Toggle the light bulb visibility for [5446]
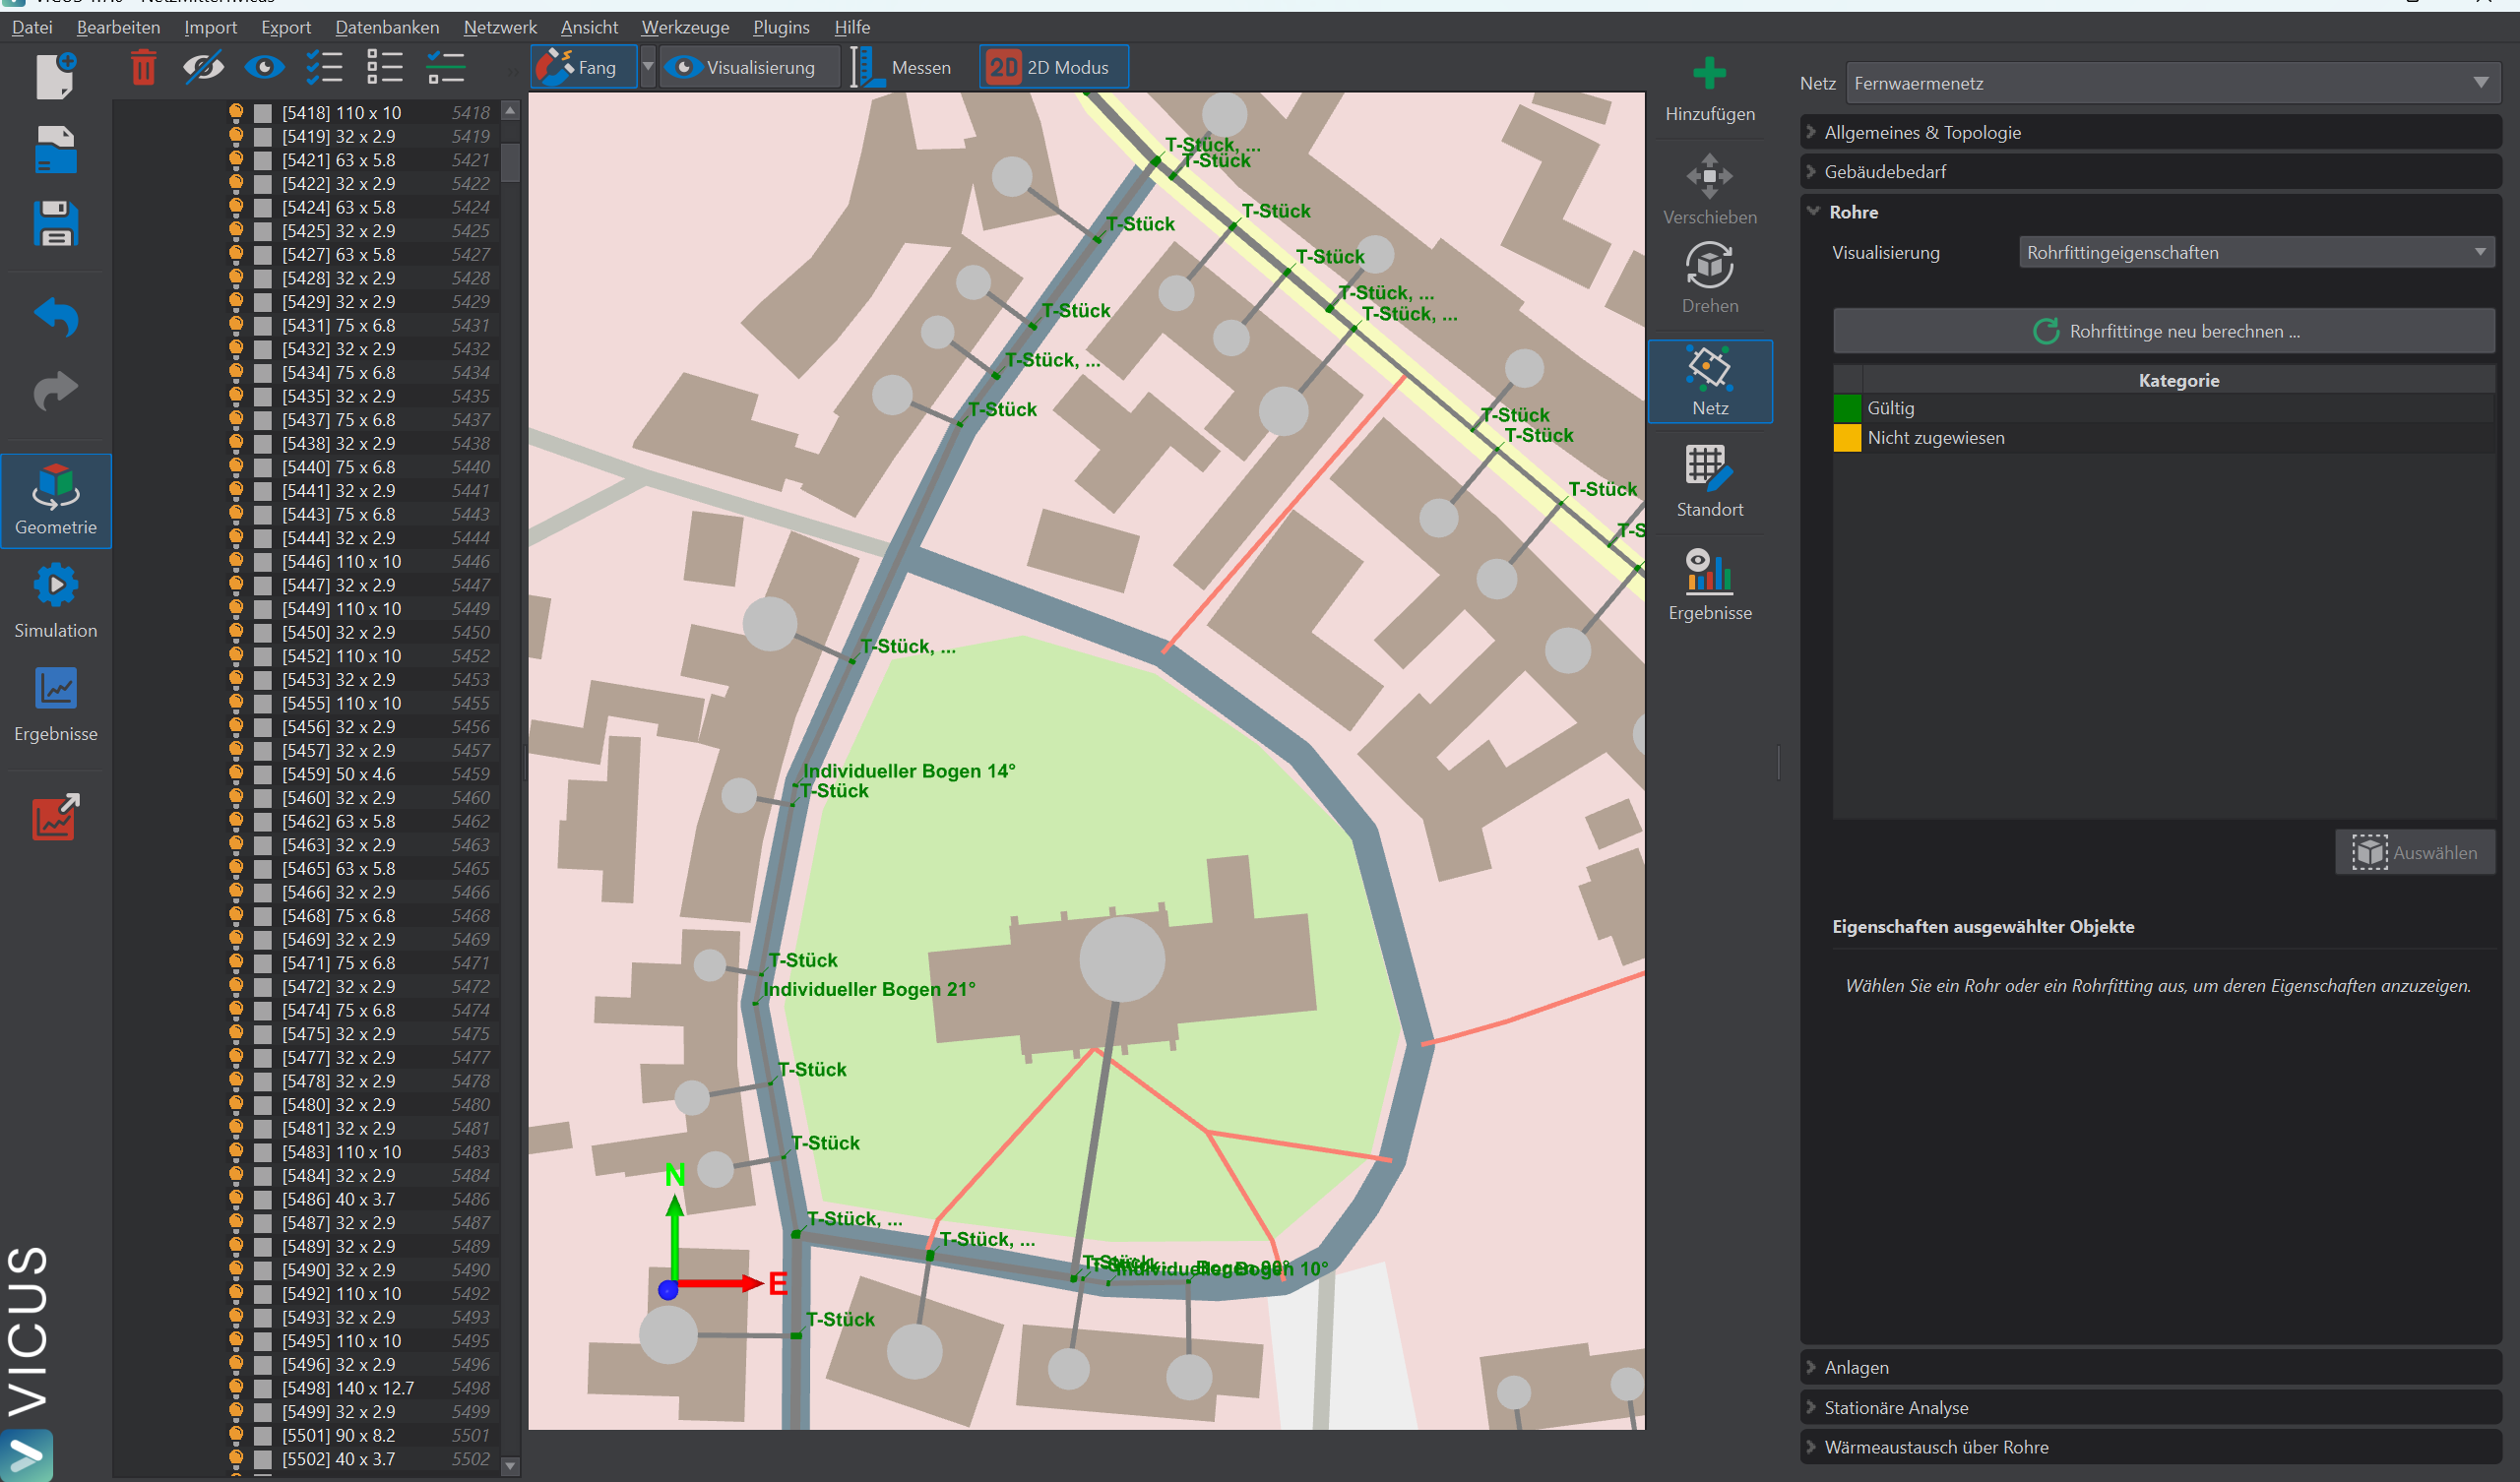Image resolution: width=2520 pixels, height=1482 pixels. 236,561
